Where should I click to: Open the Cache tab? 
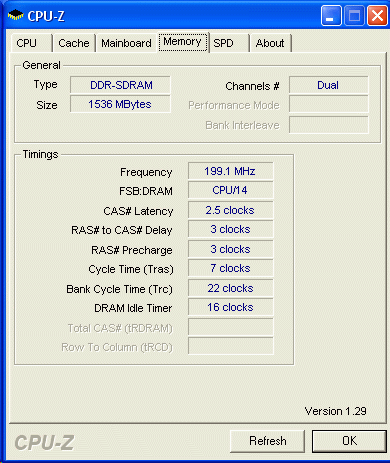74,43
